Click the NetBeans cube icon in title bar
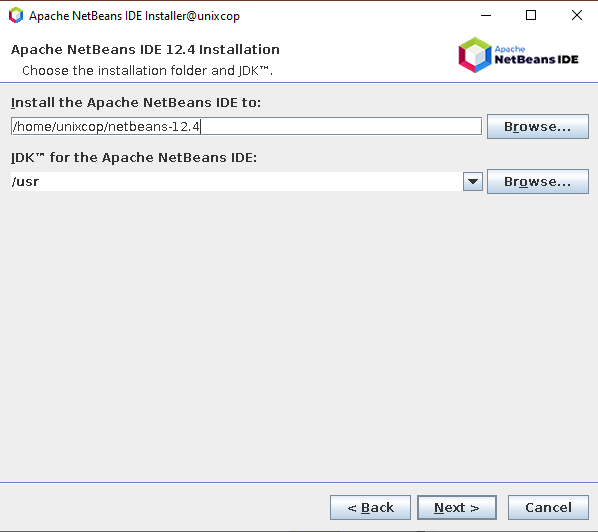This screenshot has width=598, height=532. [x=16, y=15]
